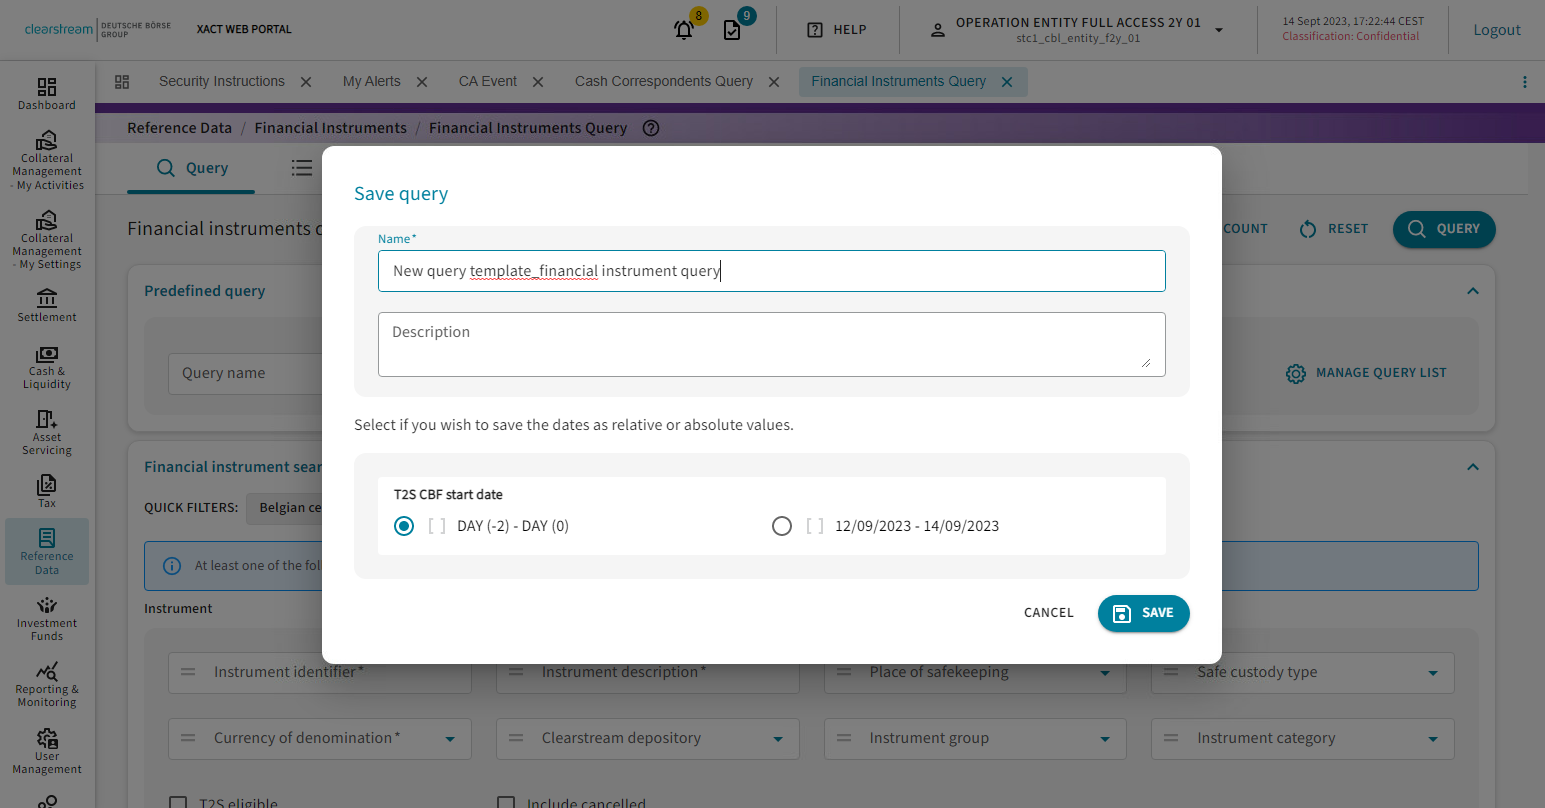Viewport: 1545px width, 808px height.
Task: Open the tasks checklist icon
Action: (x=733, y=30)
